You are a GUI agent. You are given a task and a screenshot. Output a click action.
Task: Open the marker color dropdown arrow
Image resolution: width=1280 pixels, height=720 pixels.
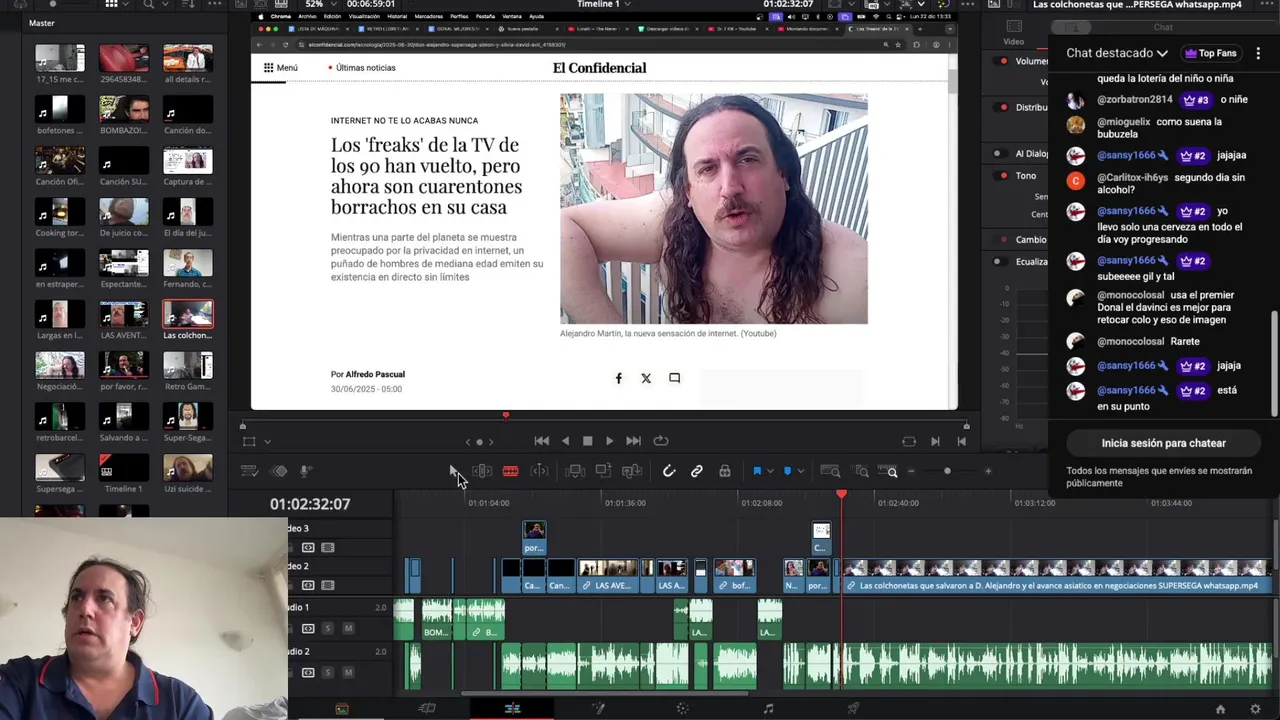tap(800, 471)
